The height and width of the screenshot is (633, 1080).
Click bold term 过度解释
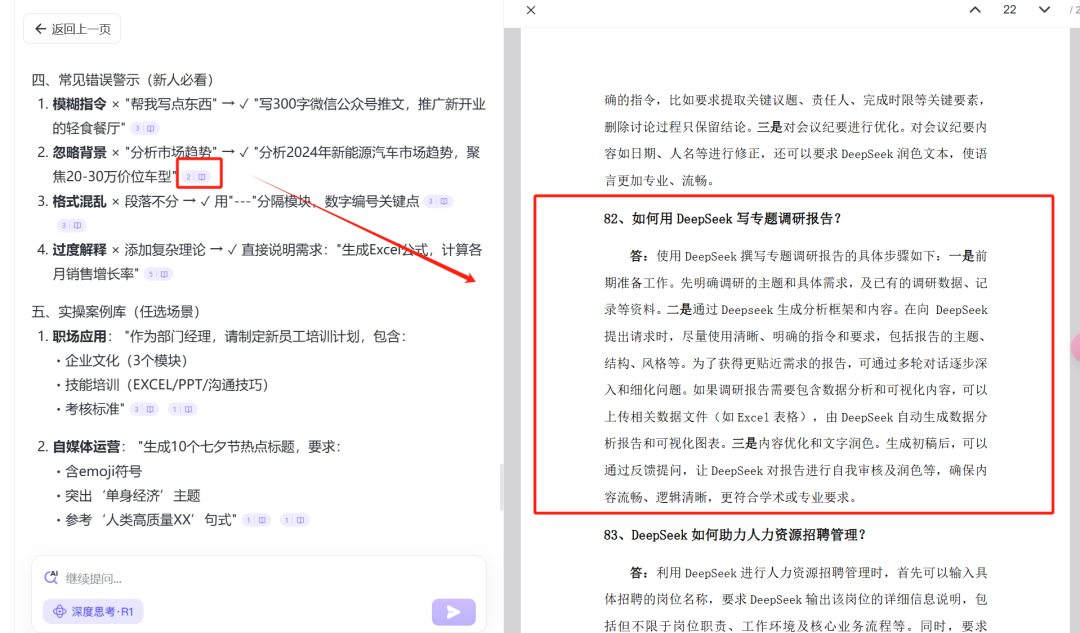tap(79, 249)
